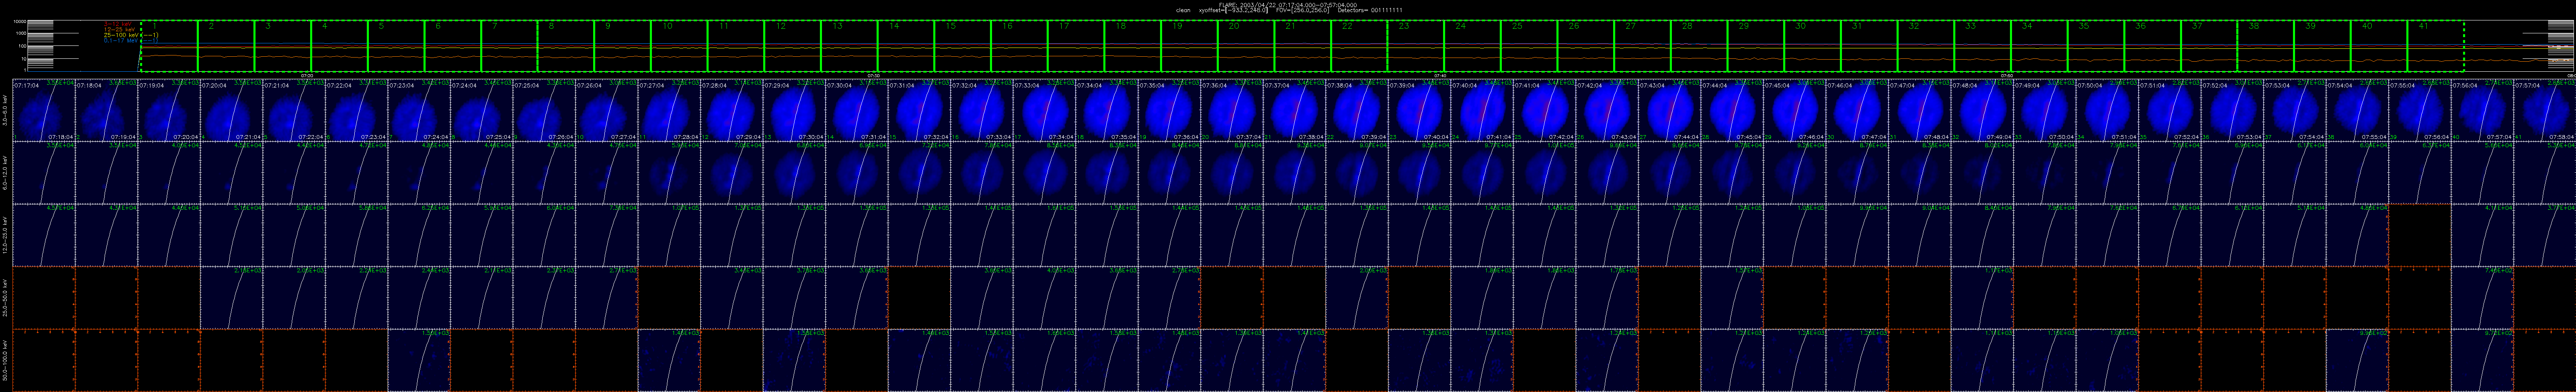2576x392 pixels.
Task: Open the 3.0-6.0 keV image starting 07:23:04
Action: [x=419, y=110]
